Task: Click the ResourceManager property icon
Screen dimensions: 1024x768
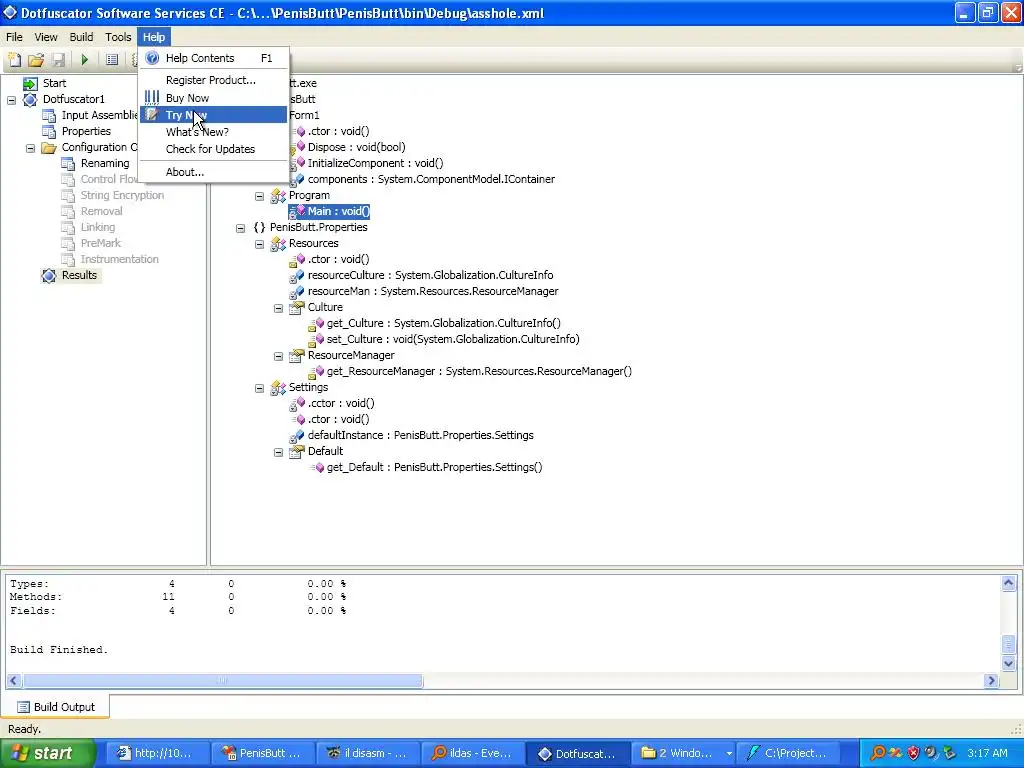Action: (297, 356)
